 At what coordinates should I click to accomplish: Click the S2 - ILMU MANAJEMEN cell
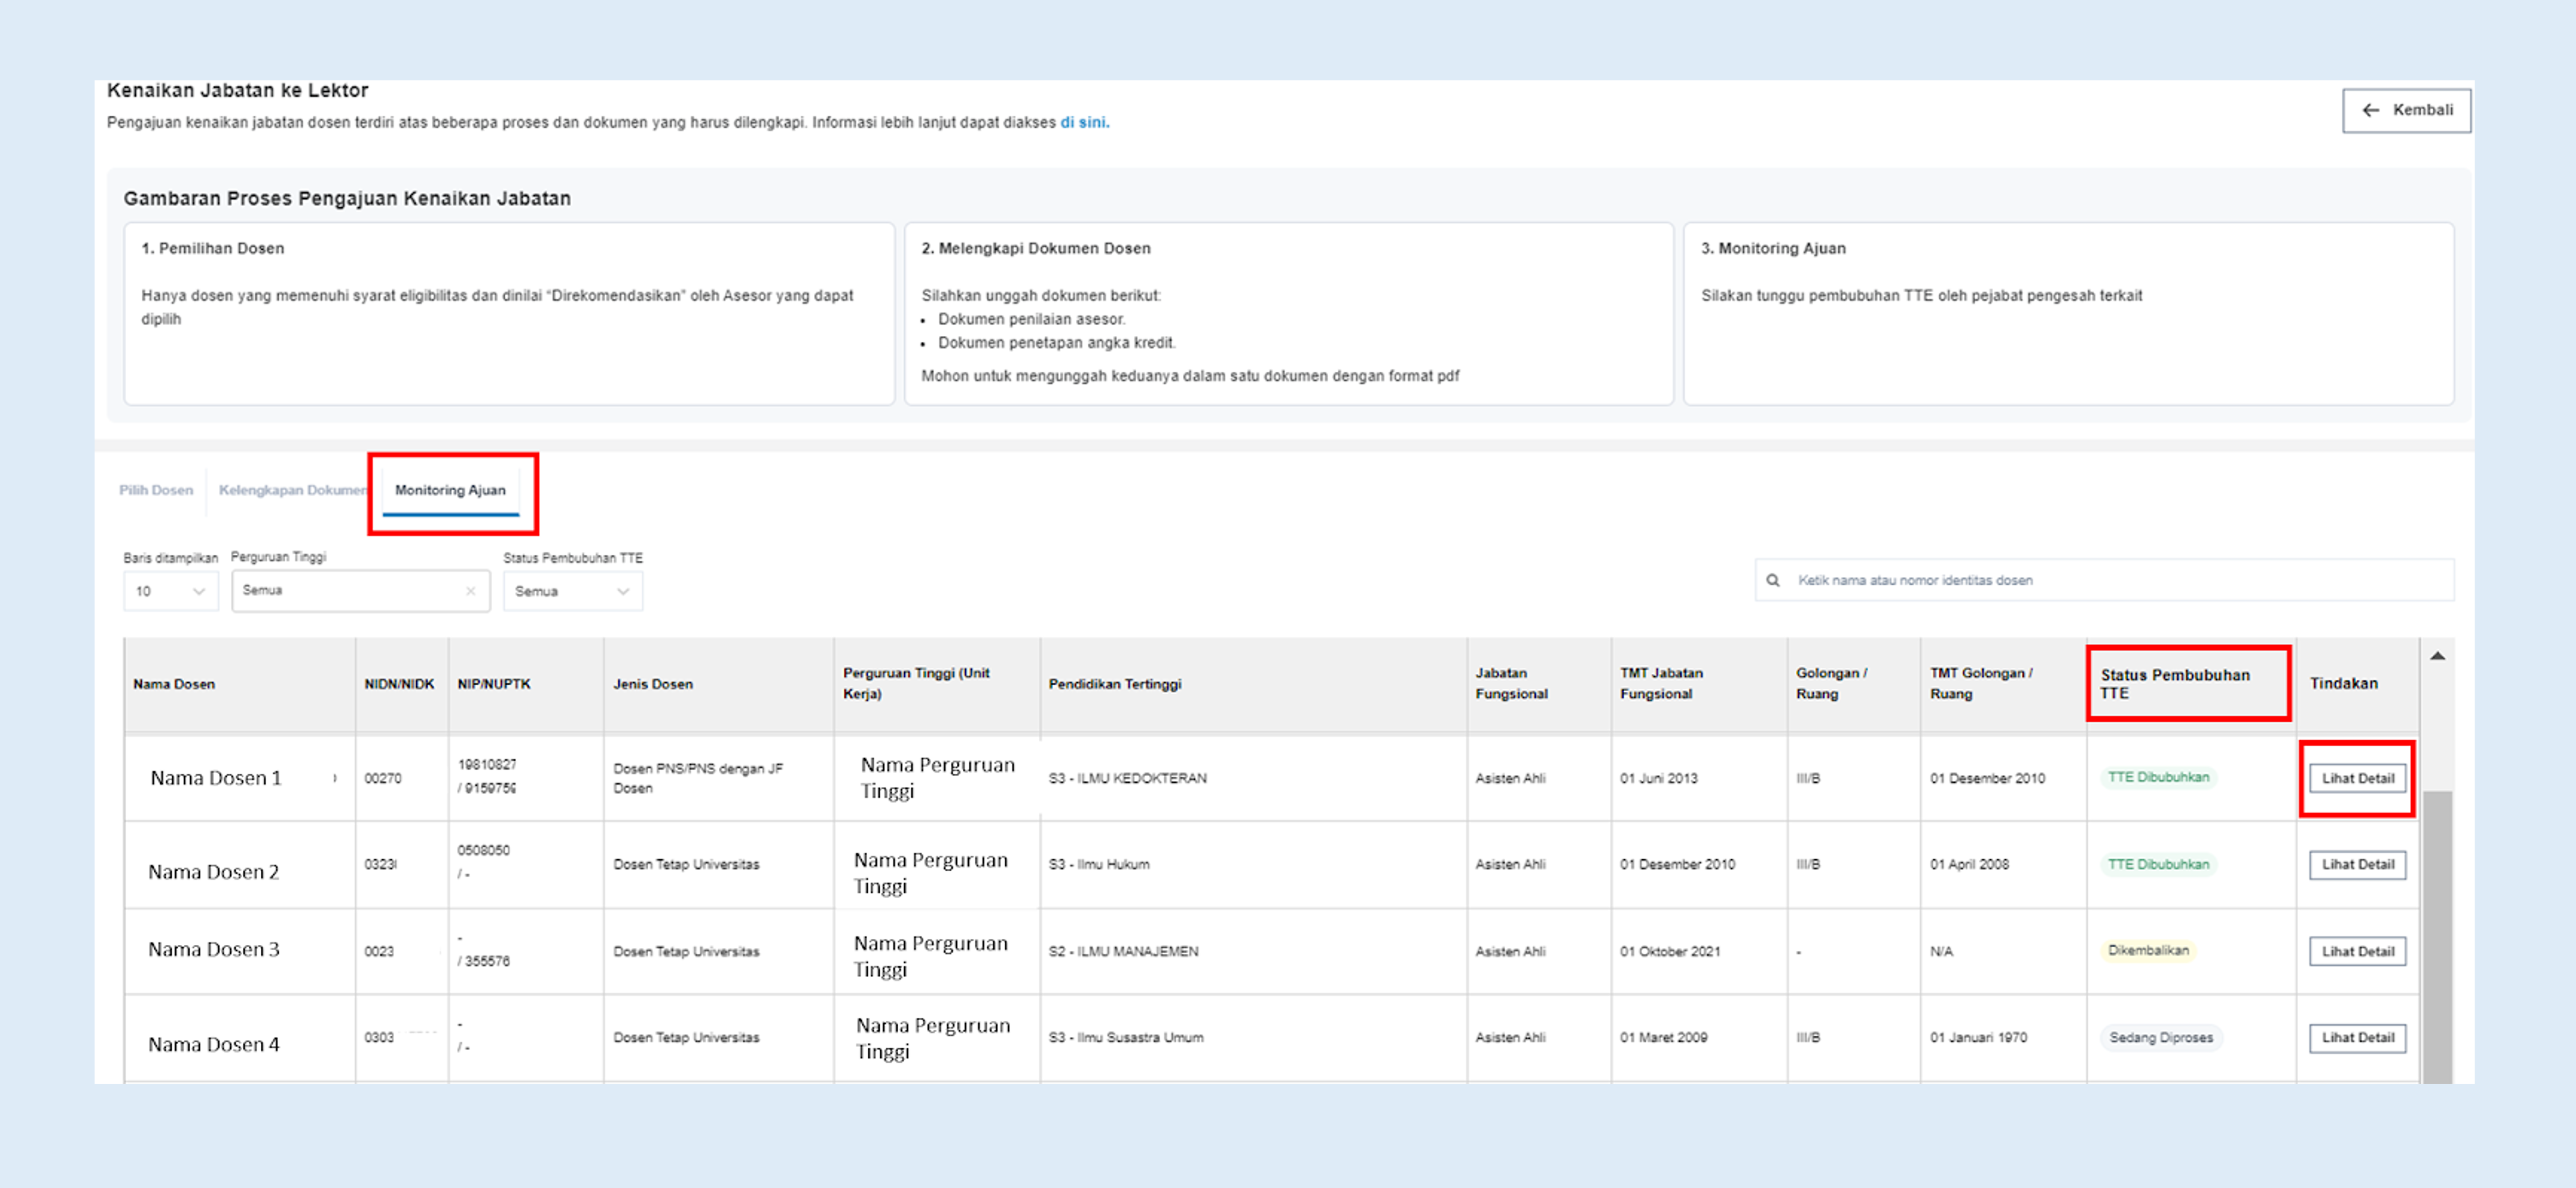(1253, 951)
